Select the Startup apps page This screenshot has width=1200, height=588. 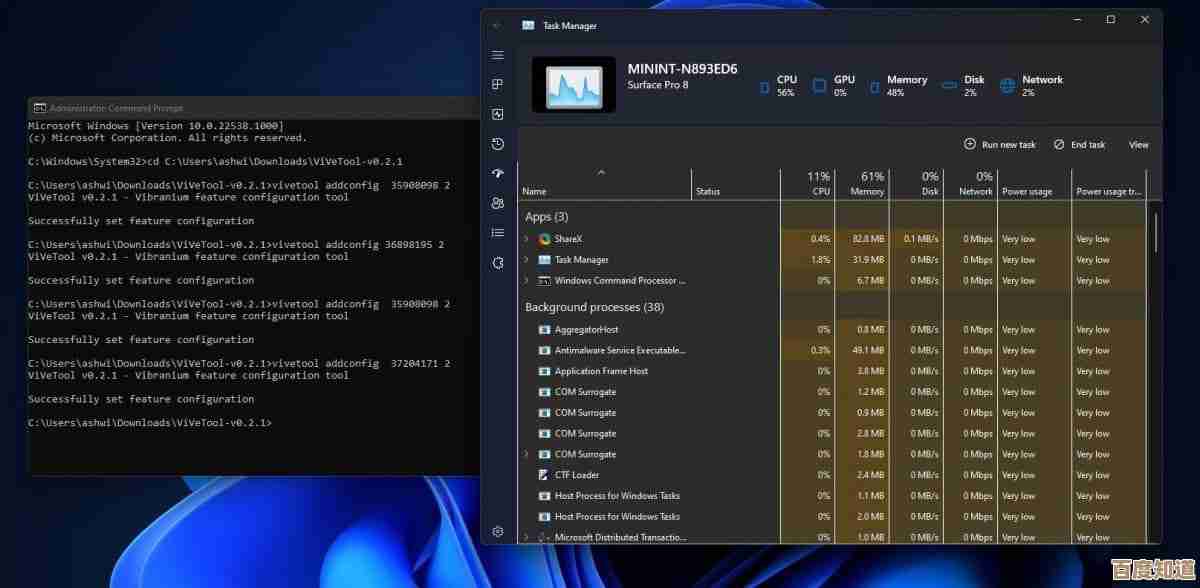(497, 173)
